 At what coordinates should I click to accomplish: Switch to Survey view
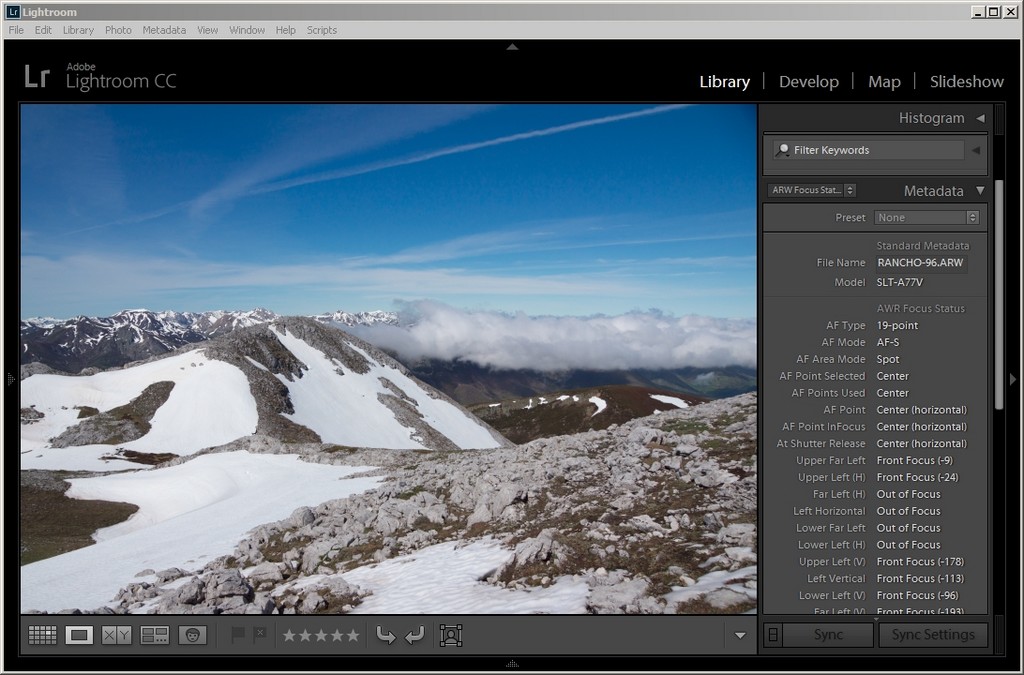(155, 635)
